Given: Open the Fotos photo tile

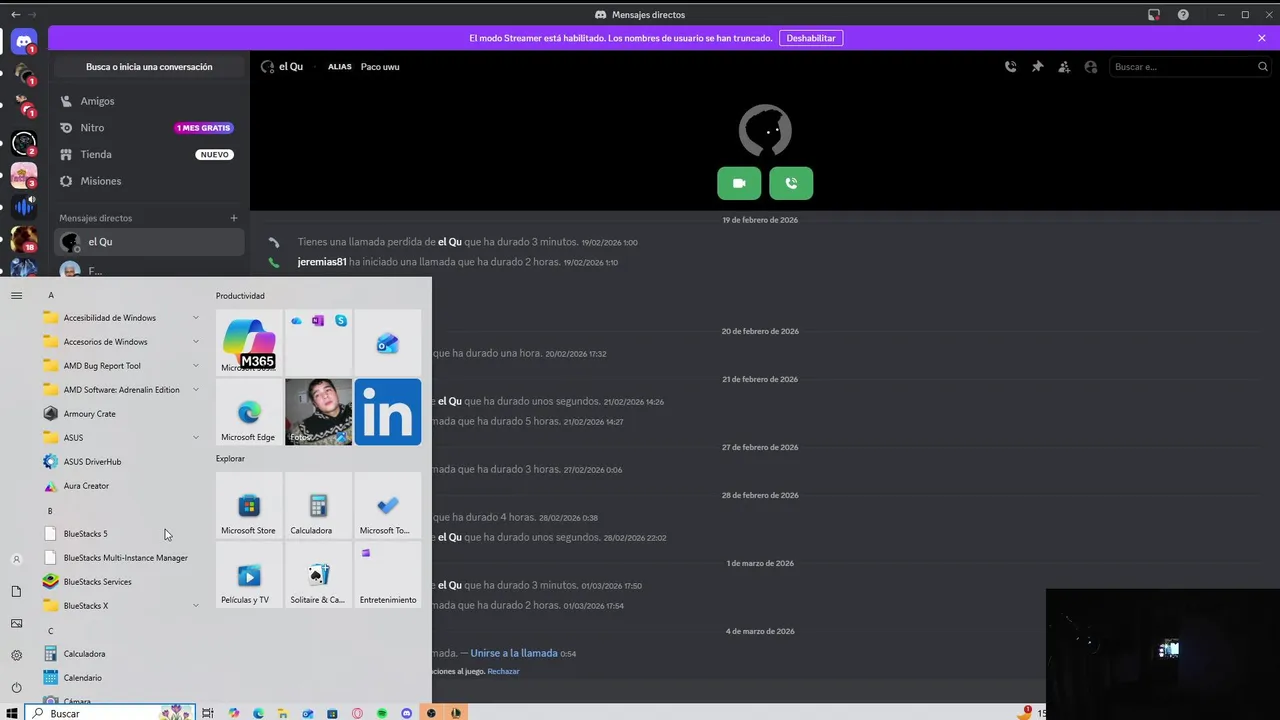Looking at the screenshot, I should click(x=318, y=412).
